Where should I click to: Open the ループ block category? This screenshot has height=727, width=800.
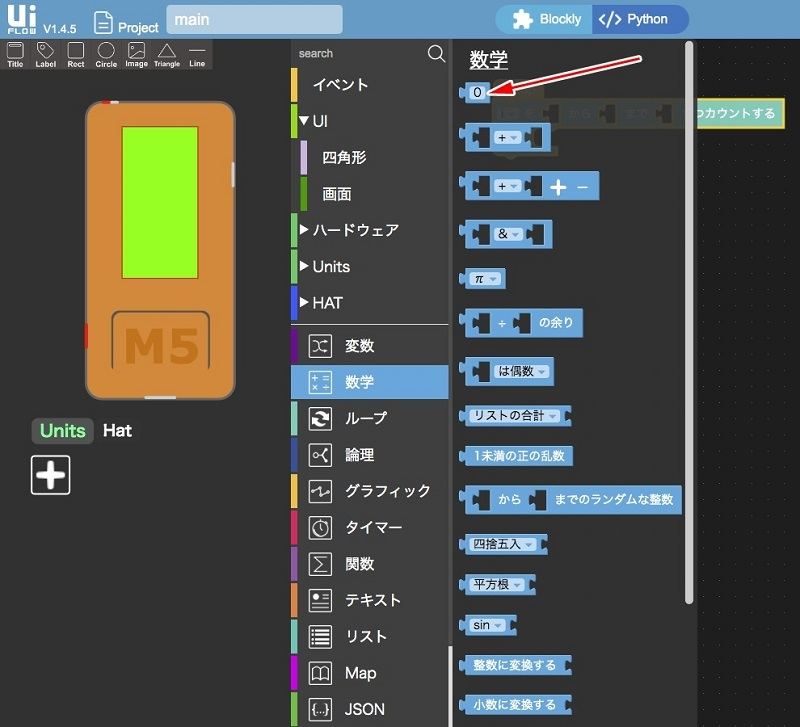click(365, 418)
